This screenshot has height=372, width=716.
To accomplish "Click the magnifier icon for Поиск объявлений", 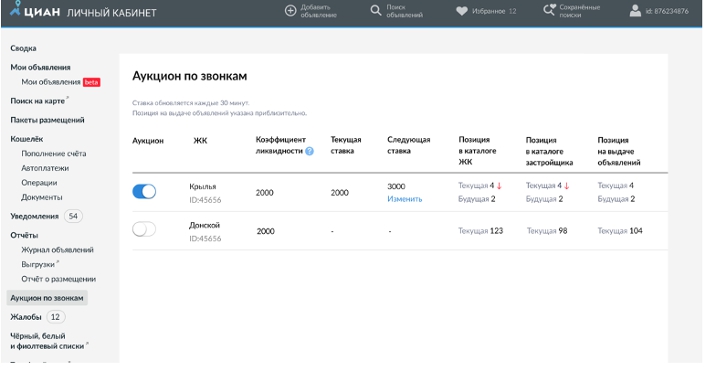I will pyautogui.click(x=375, y=10).
